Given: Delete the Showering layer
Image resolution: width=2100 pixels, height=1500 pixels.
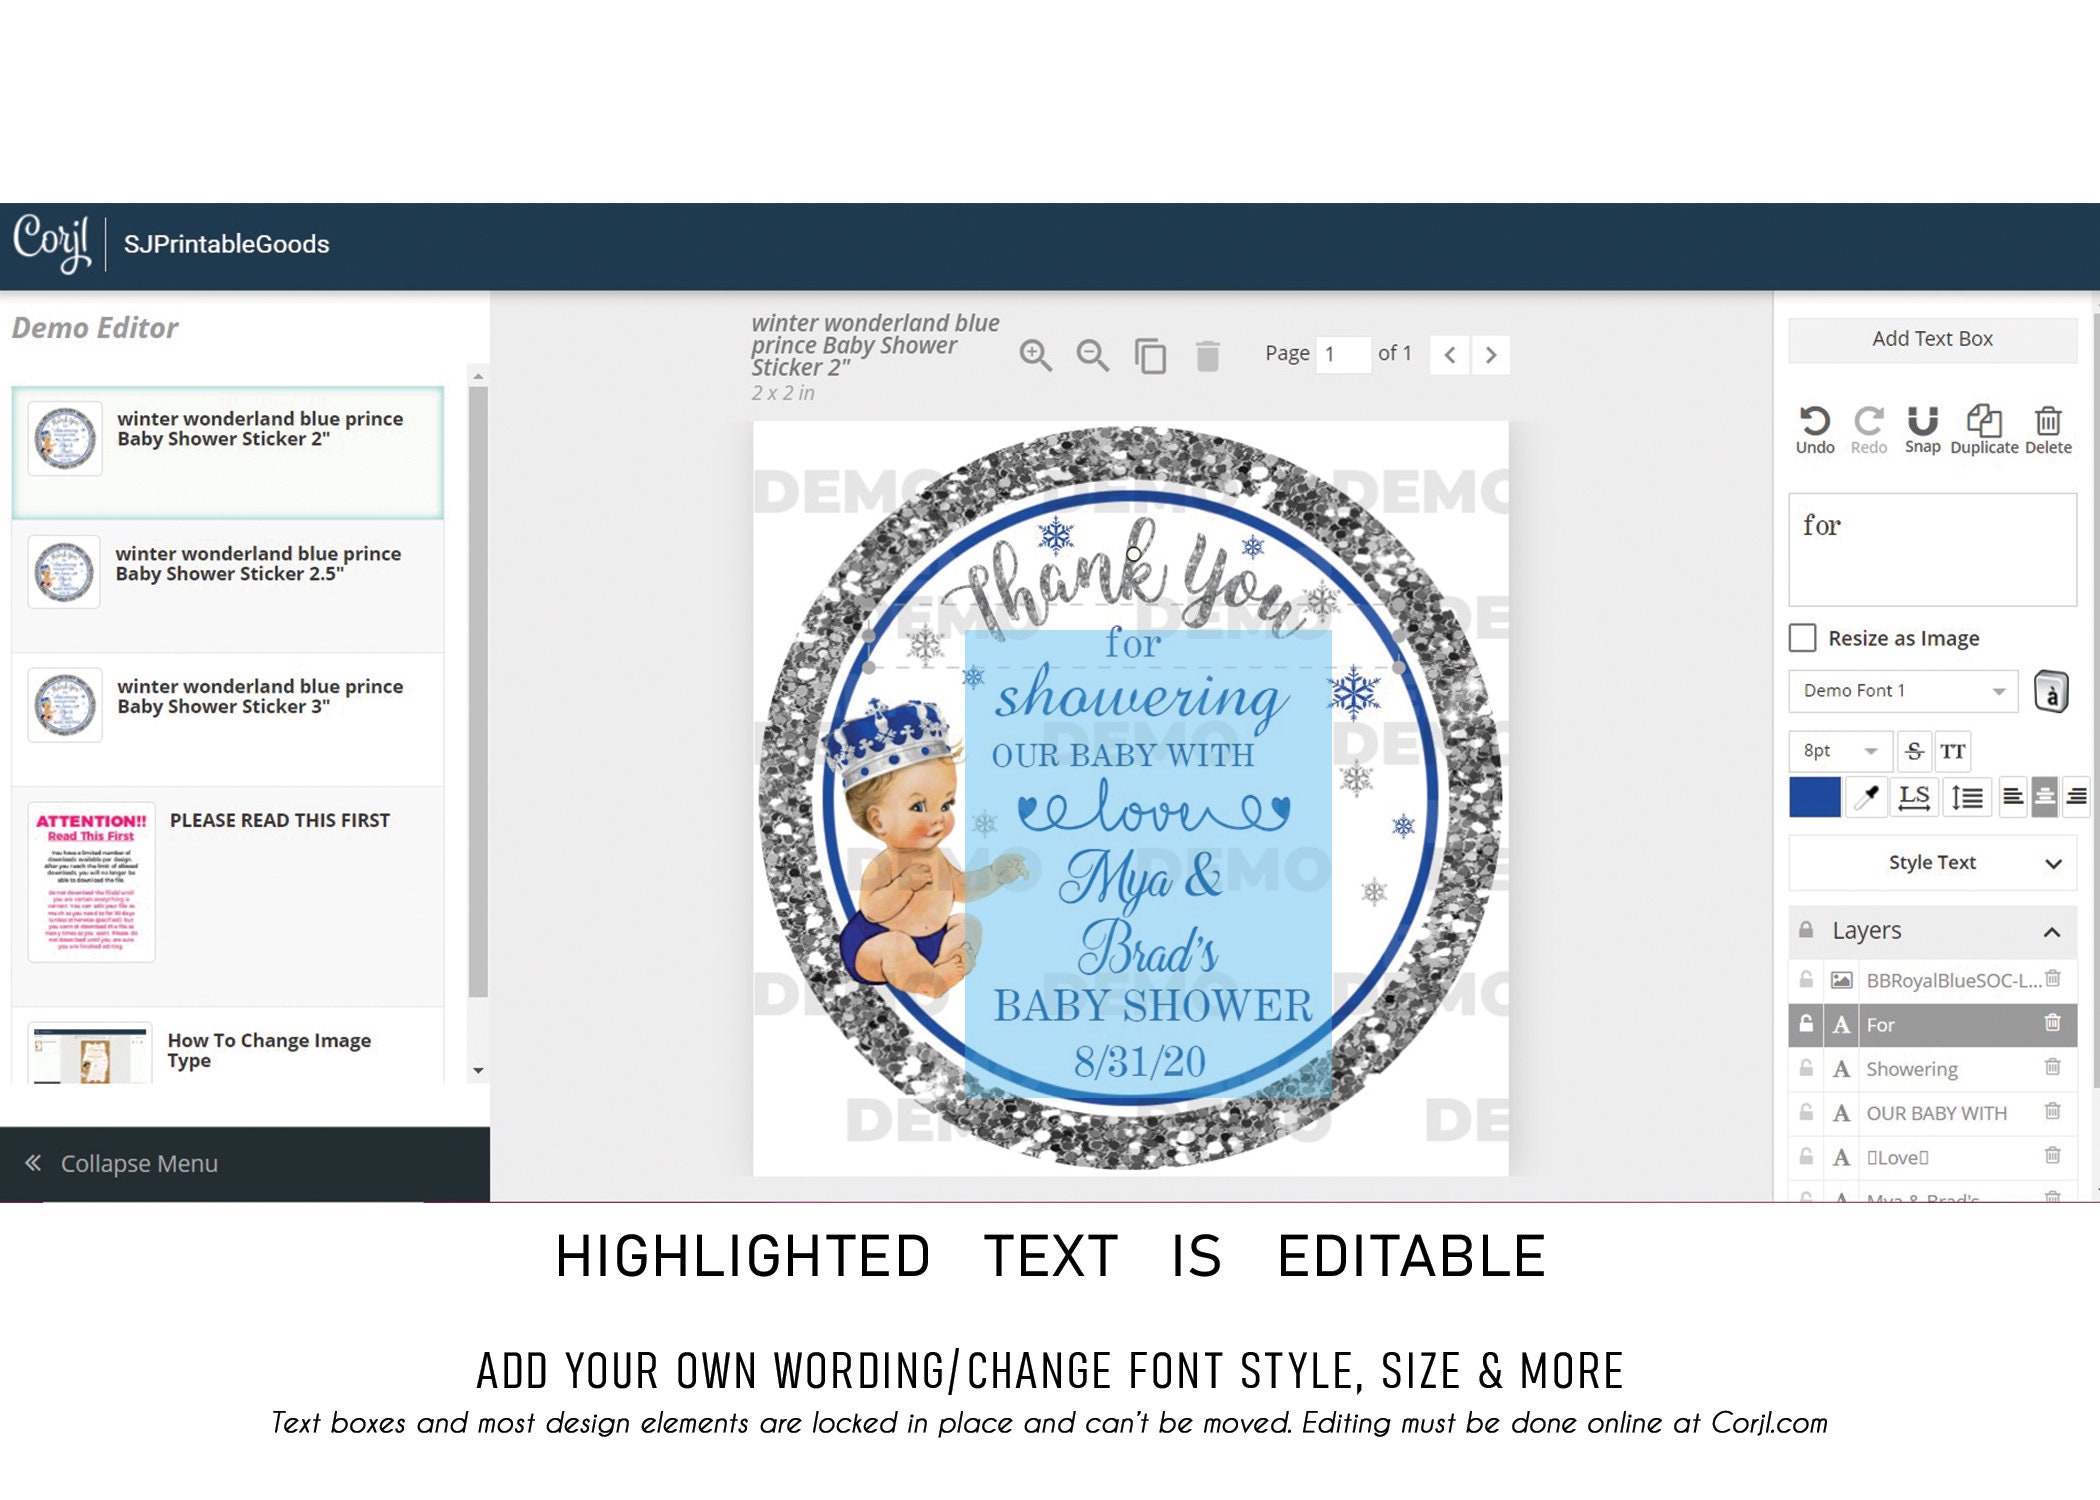Looking at the screenshot, I should (2052, 1067).
